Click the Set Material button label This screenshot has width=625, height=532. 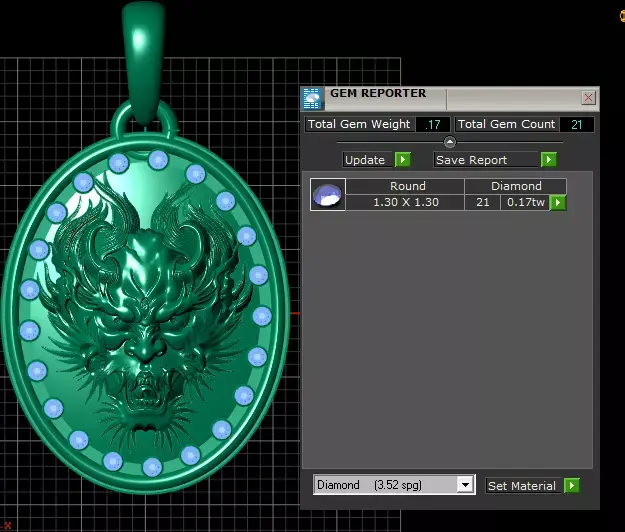tap(522, 486)
